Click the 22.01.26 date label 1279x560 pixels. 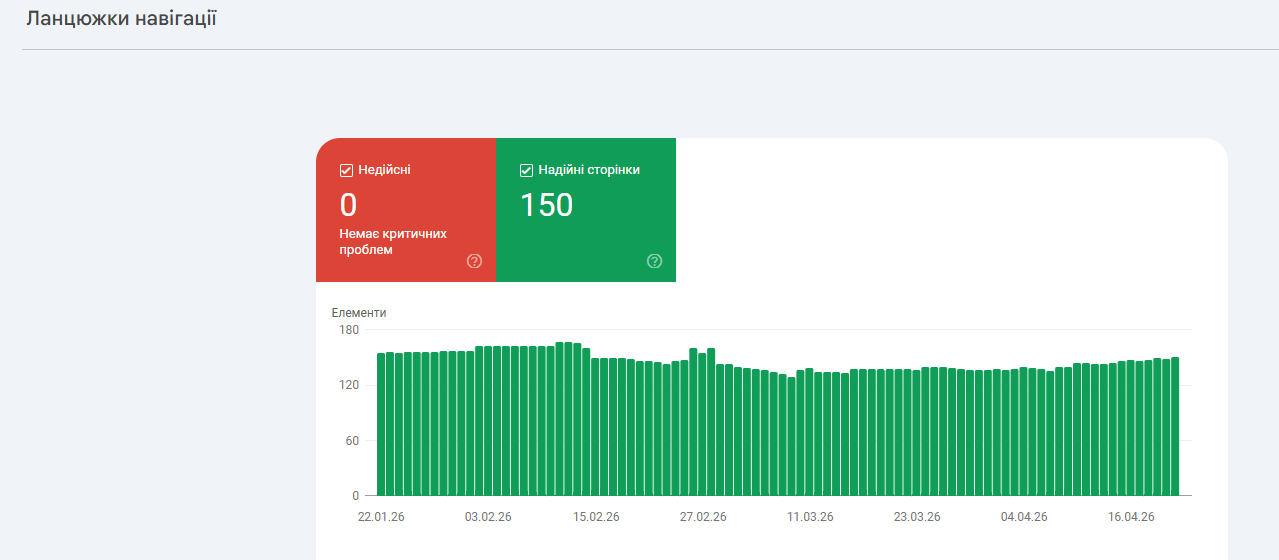click(381, 517)
